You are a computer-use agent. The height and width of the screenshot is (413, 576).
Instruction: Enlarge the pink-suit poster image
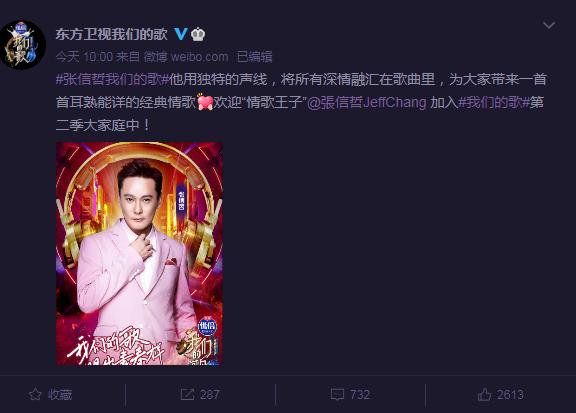139,254
